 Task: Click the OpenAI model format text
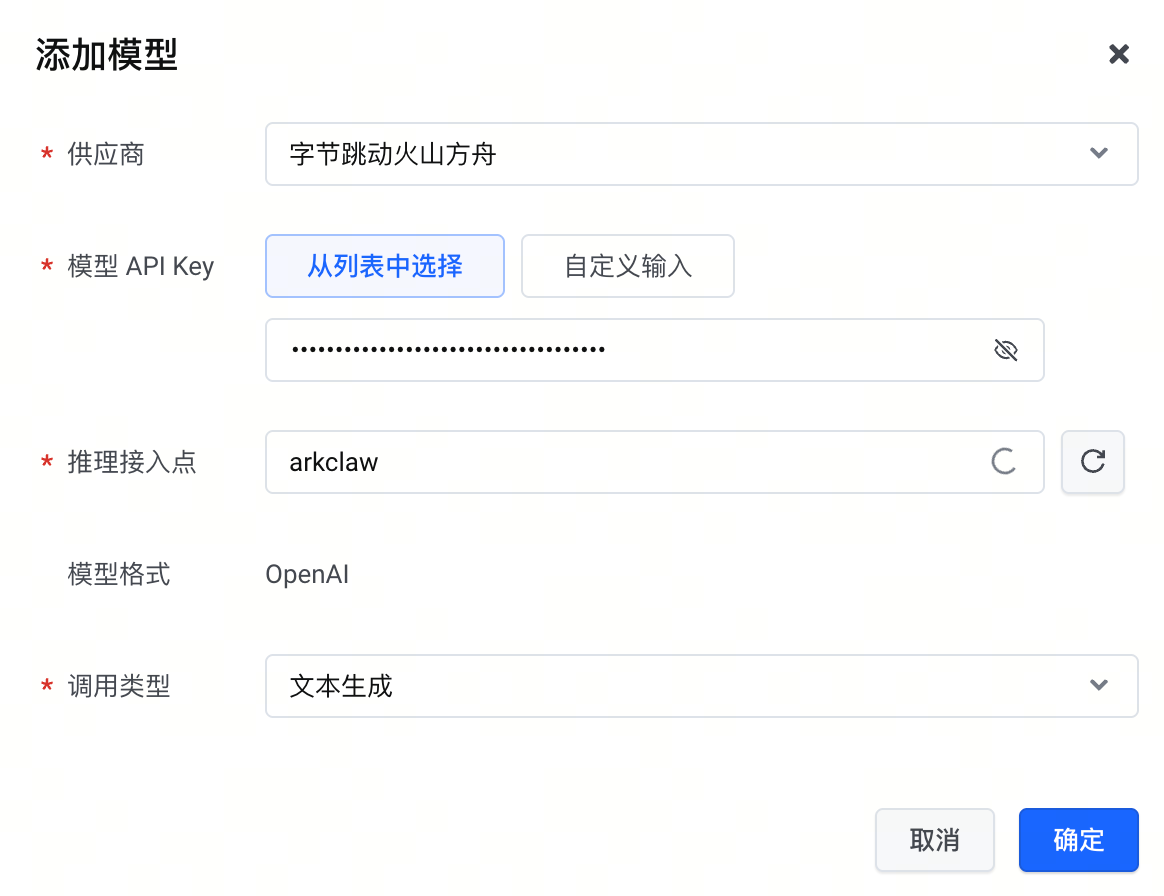click(307, 574)
